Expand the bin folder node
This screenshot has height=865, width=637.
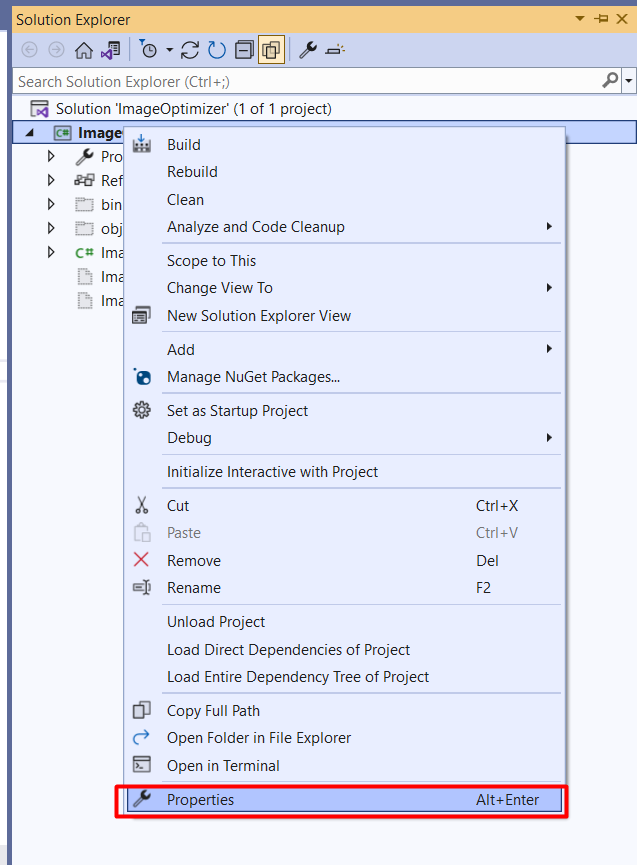51,204
